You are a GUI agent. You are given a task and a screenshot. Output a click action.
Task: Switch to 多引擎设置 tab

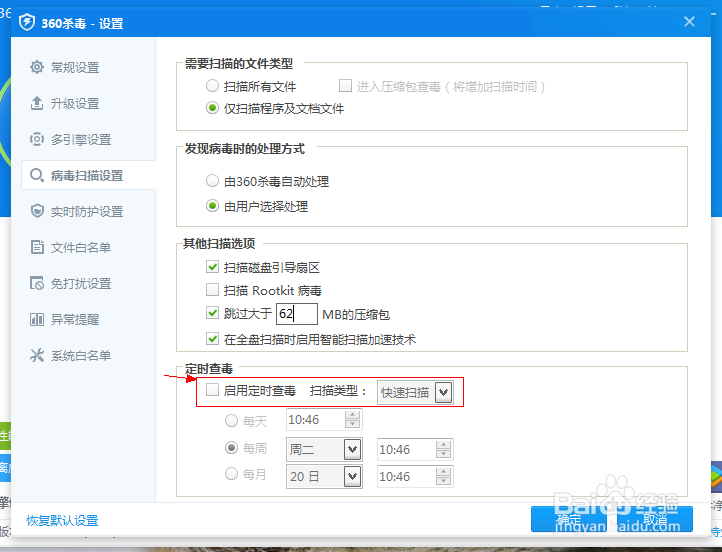point(81,139)
